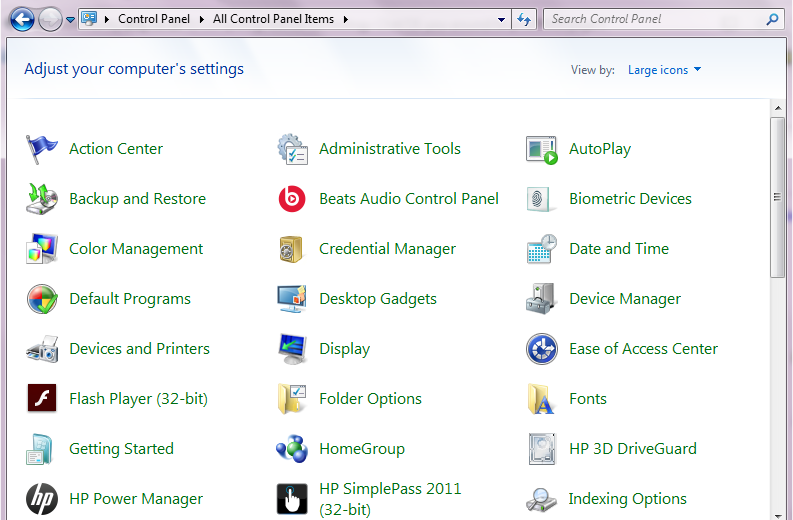Click the Control Panel breadcrumb segment

[154, 19]
